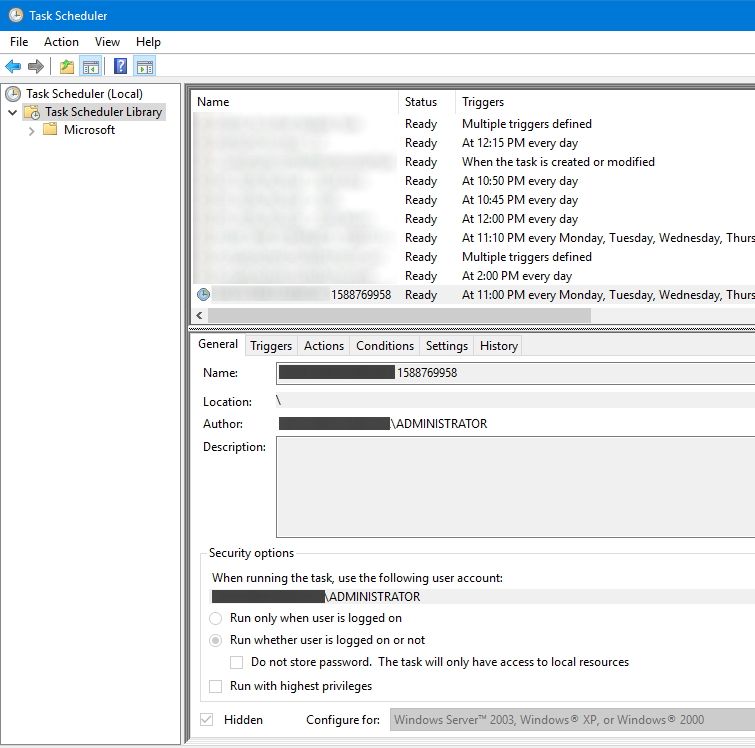This screenshot has height=748, width=755.
Task: Select the task running at 12:00 PM every day
Action: (474, 219)
